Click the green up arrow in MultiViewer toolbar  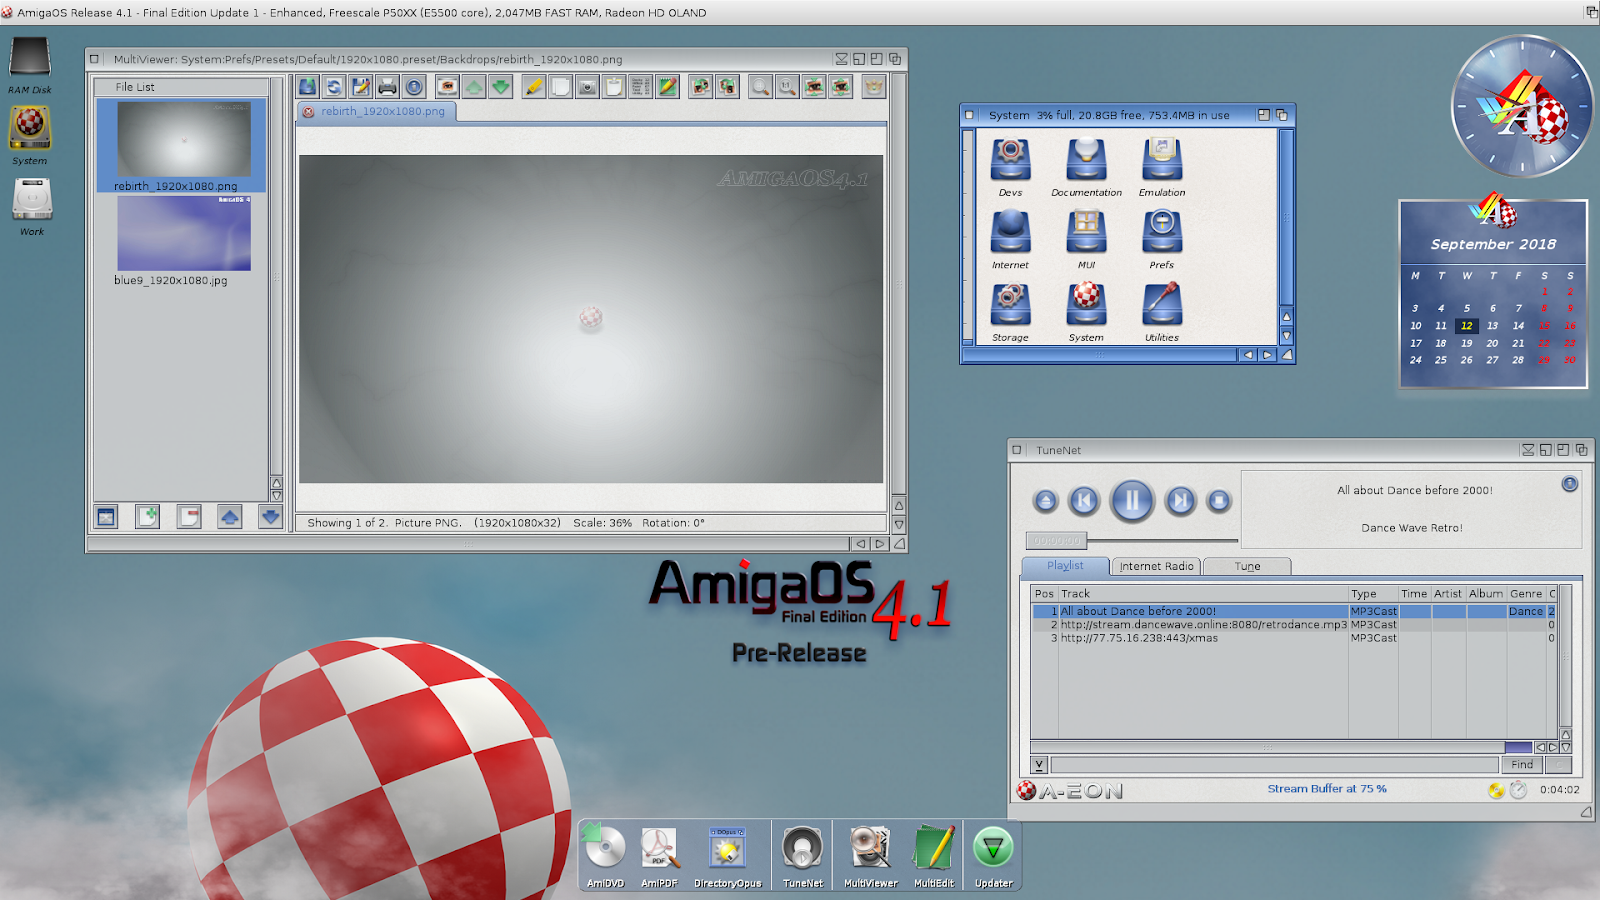[x=474, y=87]
